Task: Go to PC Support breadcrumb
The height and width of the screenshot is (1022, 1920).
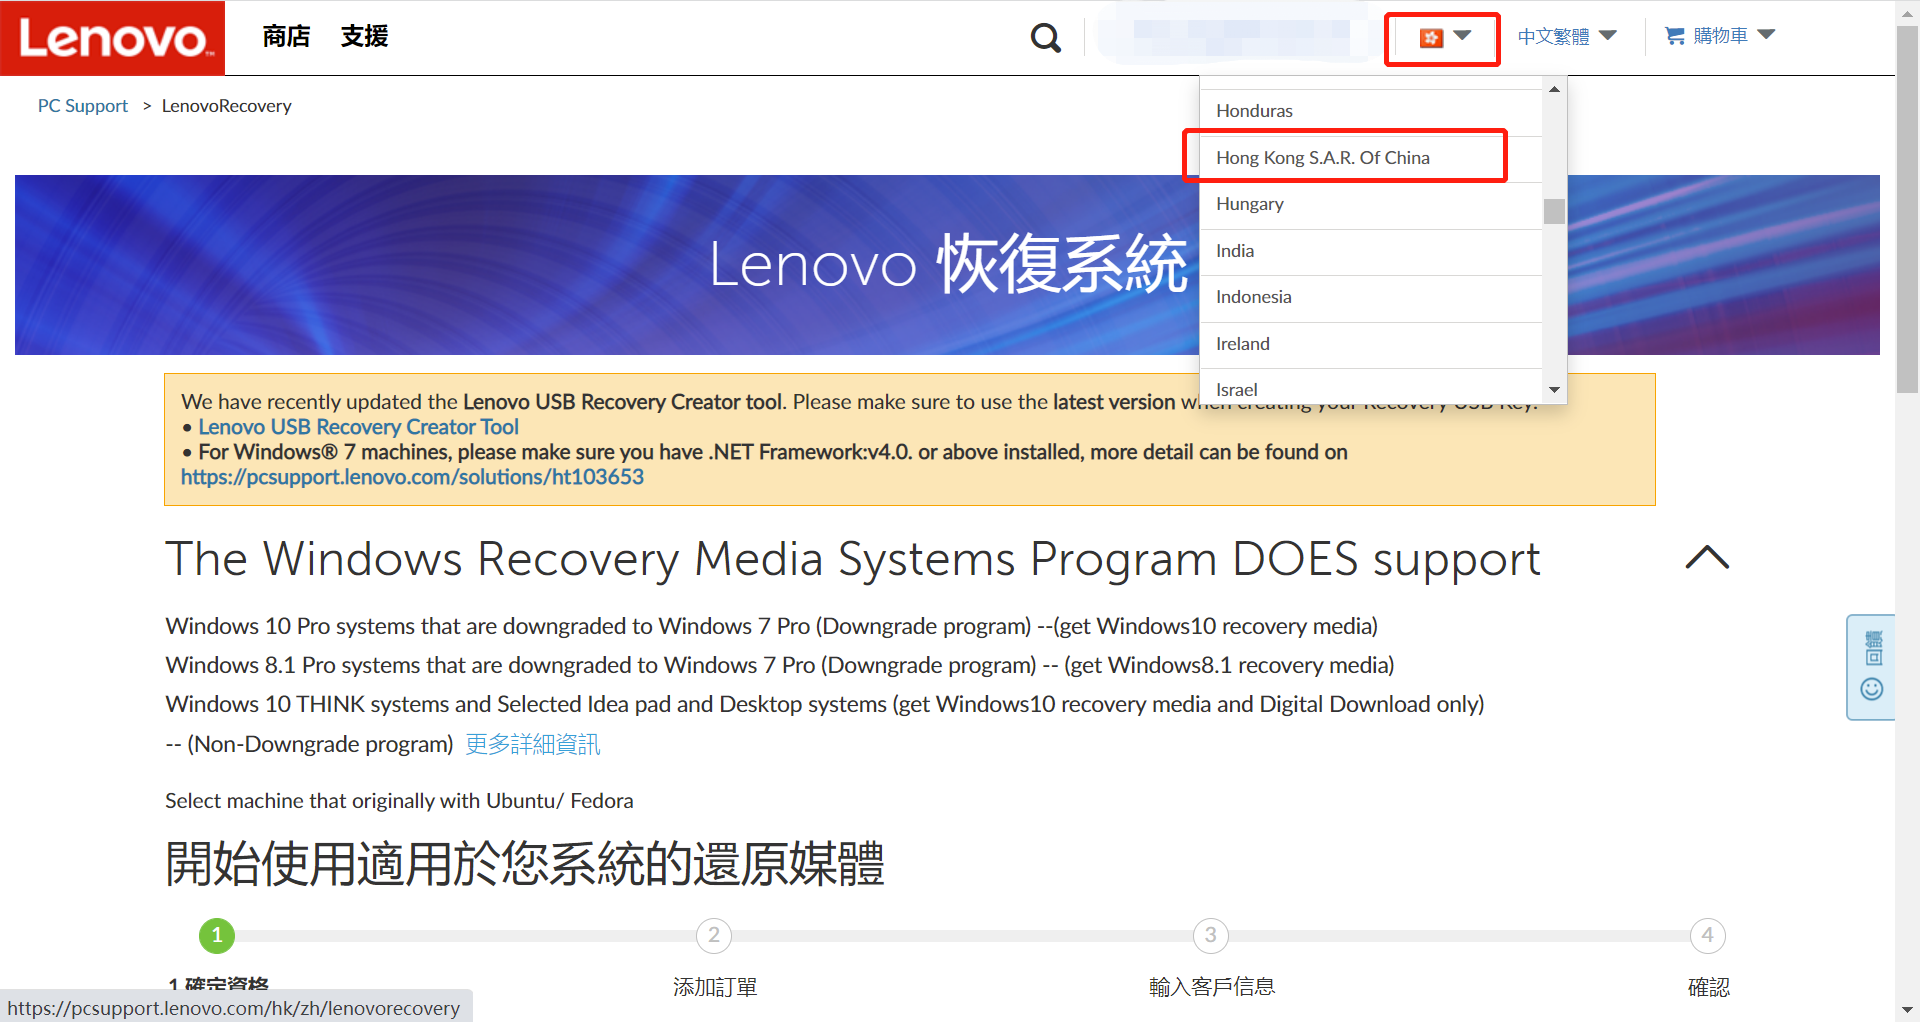Action: click(x=83, y=106)
